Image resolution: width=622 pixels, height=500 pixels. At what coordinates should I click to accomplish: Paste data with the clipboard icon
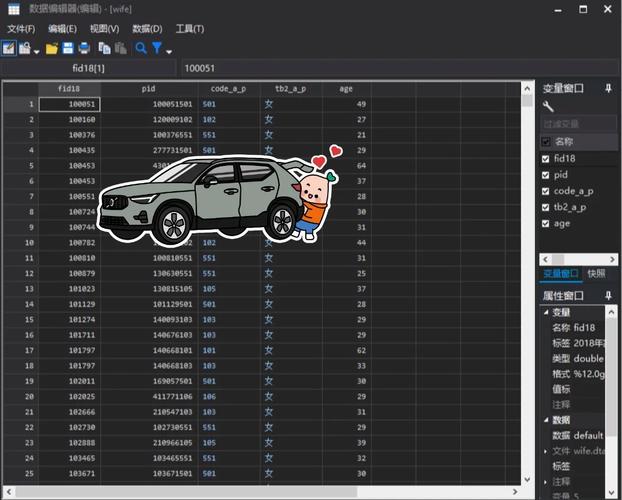(x=121, y=48)
